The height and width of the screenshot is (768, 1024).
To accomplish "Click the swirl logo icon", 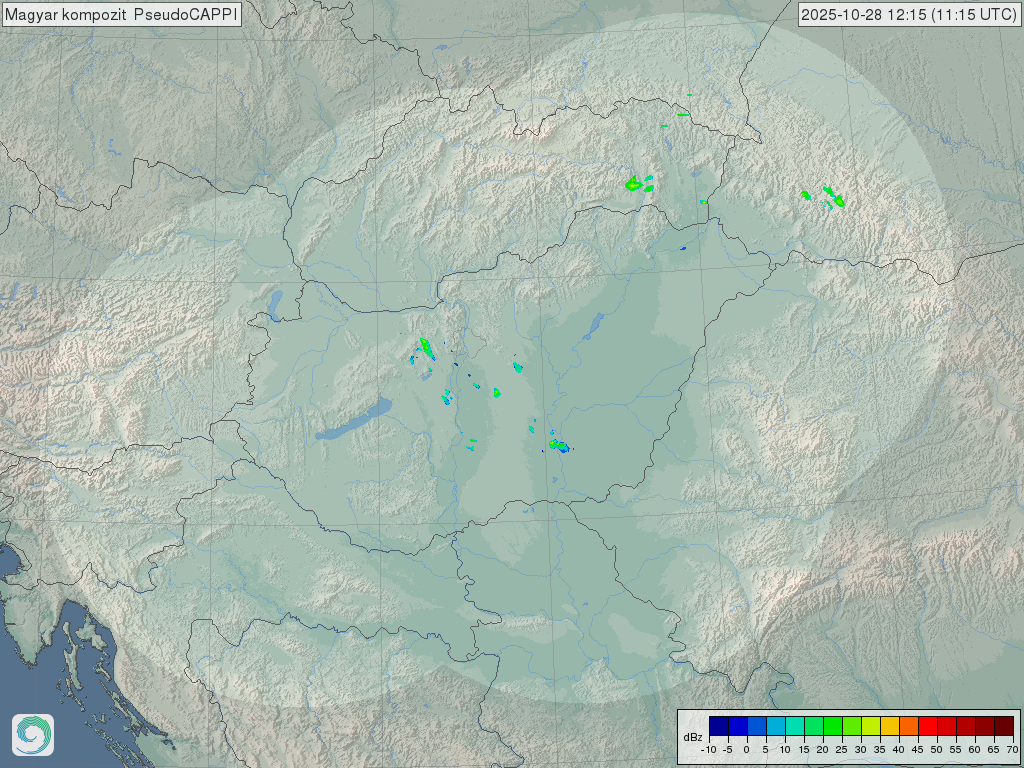I will [32, 735].
